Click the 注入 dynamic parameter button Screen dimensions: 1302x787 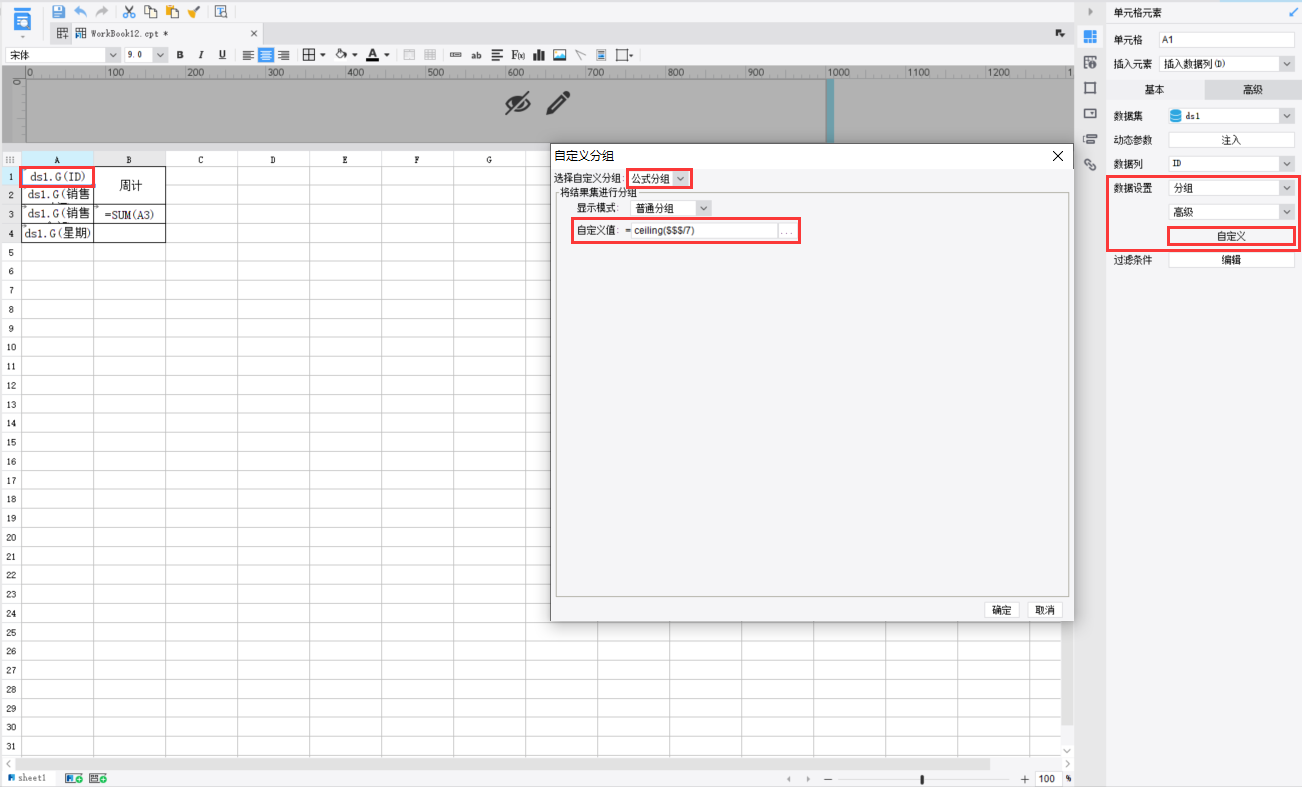[x=1232, y=140]
